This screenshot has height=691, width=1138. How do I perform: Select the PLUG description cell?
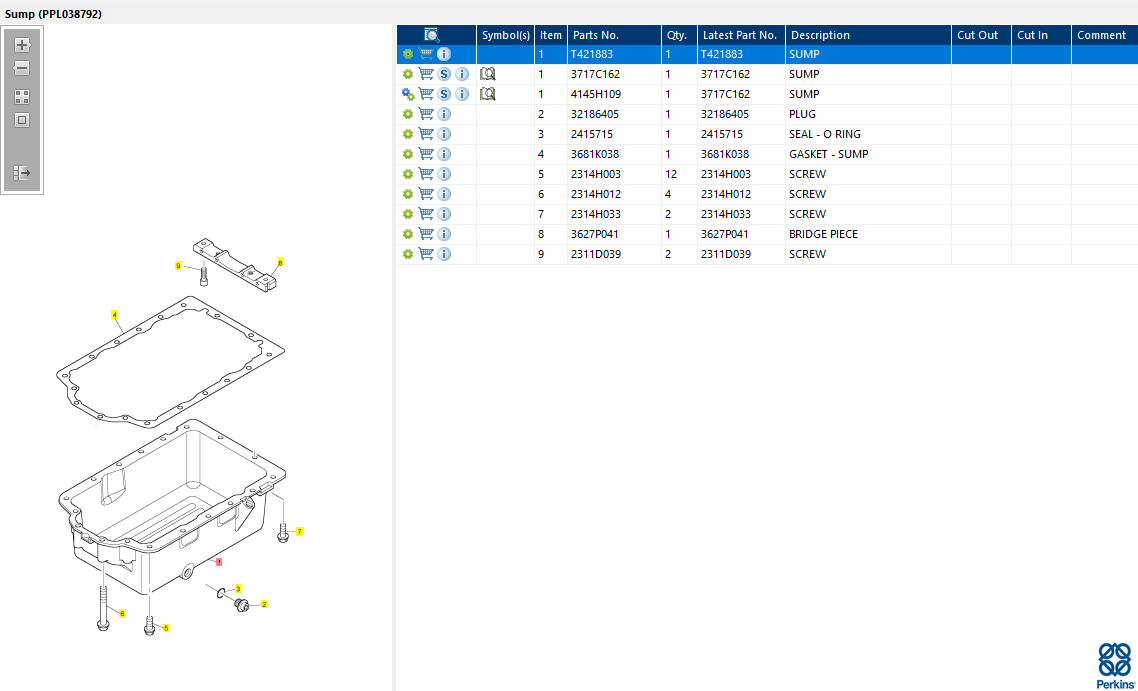click(x=802, y=114)
